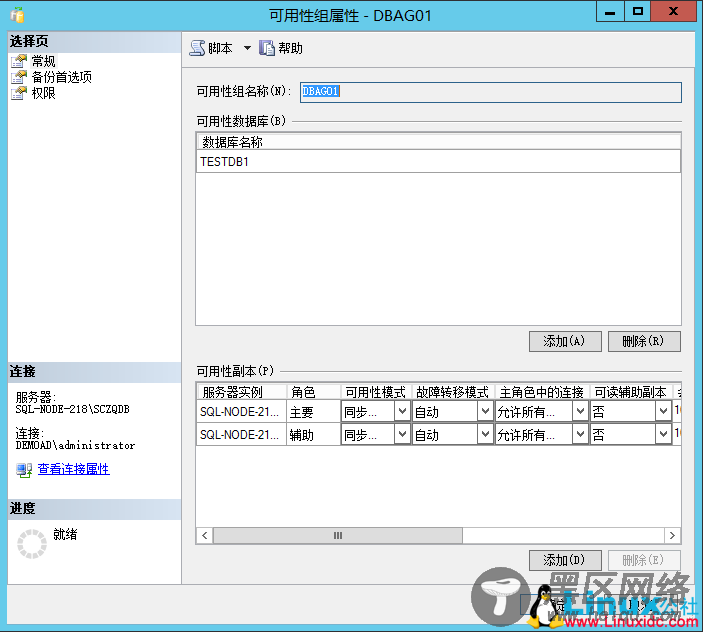Viewport: 703px width, 632px height.
Task: Select the secondary (辅助) replica server instance cell
Action: click(x=242, y=435)
